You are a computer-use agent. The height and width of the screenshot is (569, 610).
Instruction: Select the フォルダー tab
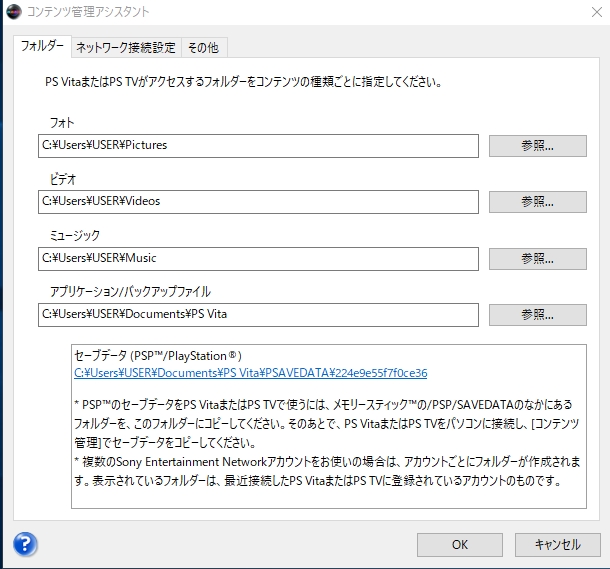click(42, 46)
